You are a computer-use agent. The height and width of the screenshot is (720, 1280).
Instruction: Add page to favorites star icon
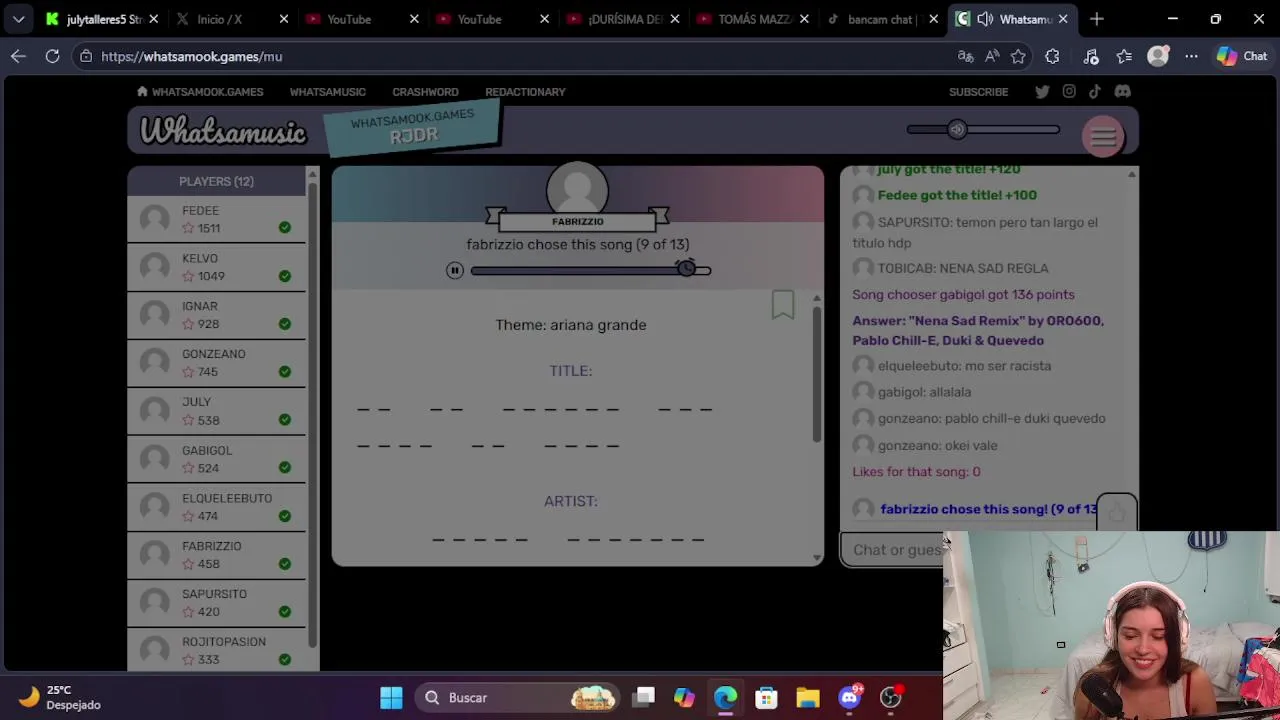pos(1018,57)
